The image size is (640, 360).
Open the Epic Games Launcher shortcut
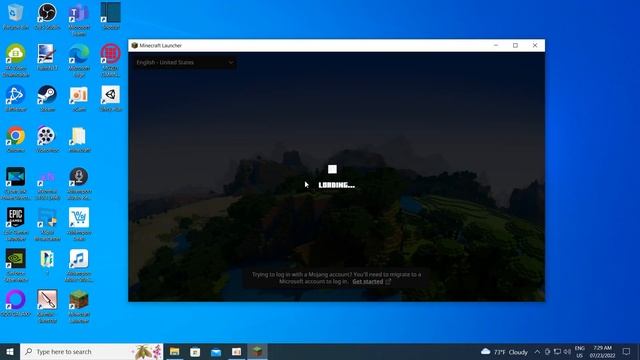[x=16, y=217]
